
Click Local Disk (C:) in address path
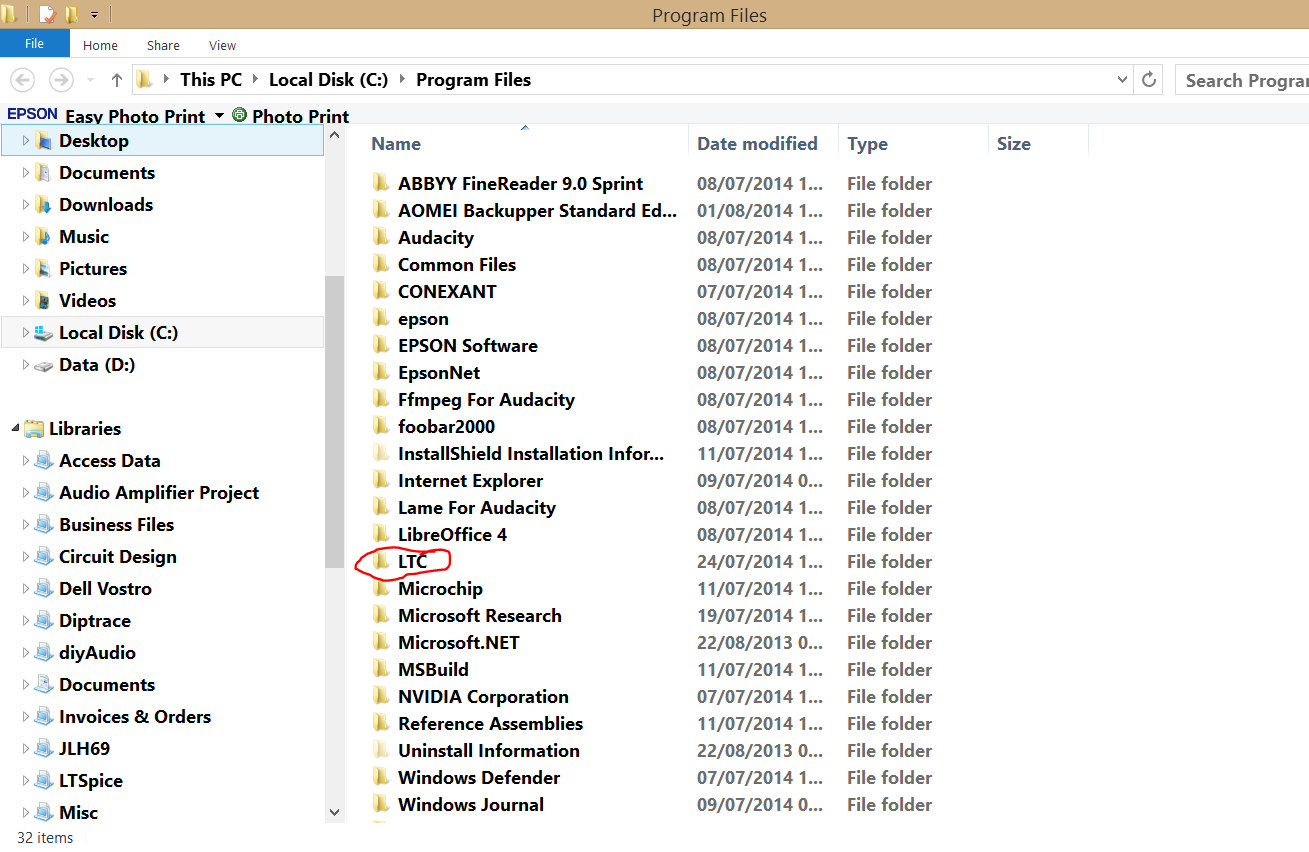click(328, 80)
